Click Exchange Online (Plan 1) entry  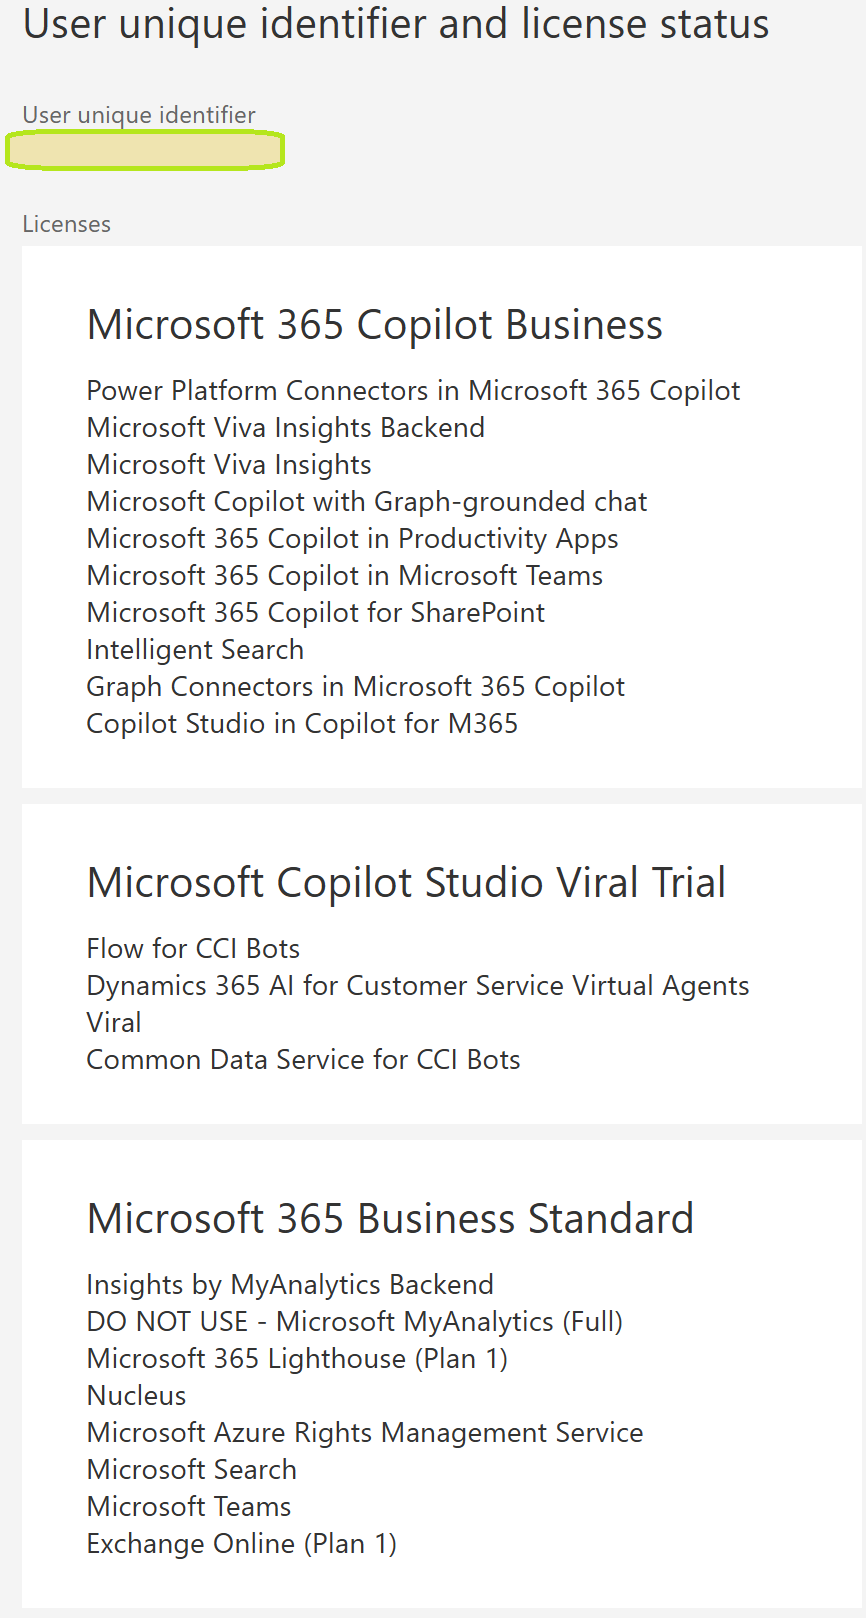(242, 1543)
